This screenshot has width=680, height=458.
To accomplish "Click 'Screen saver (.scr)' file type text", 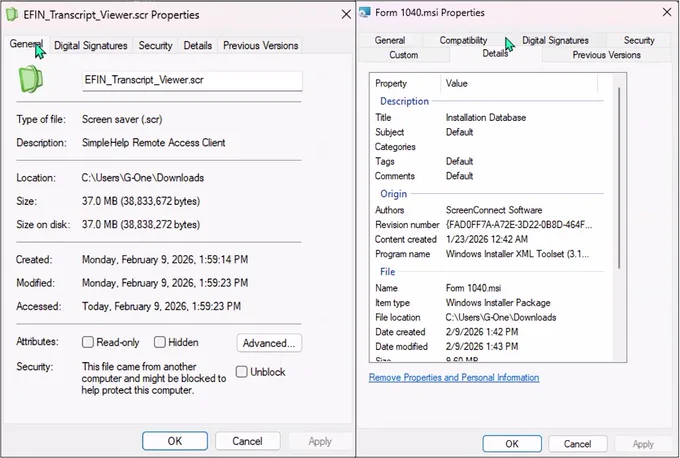I will 122,119.
